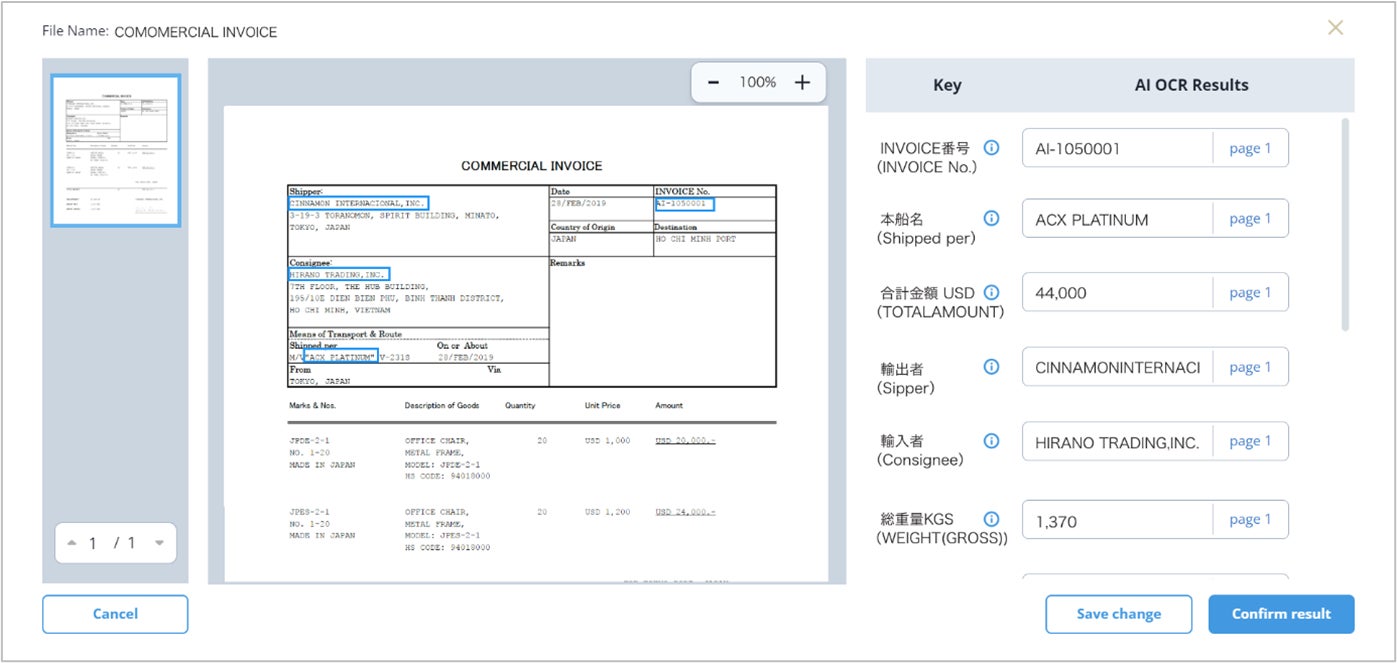Open page 1 link for WEIGHT(GROSS)

tap(1250, 519)
